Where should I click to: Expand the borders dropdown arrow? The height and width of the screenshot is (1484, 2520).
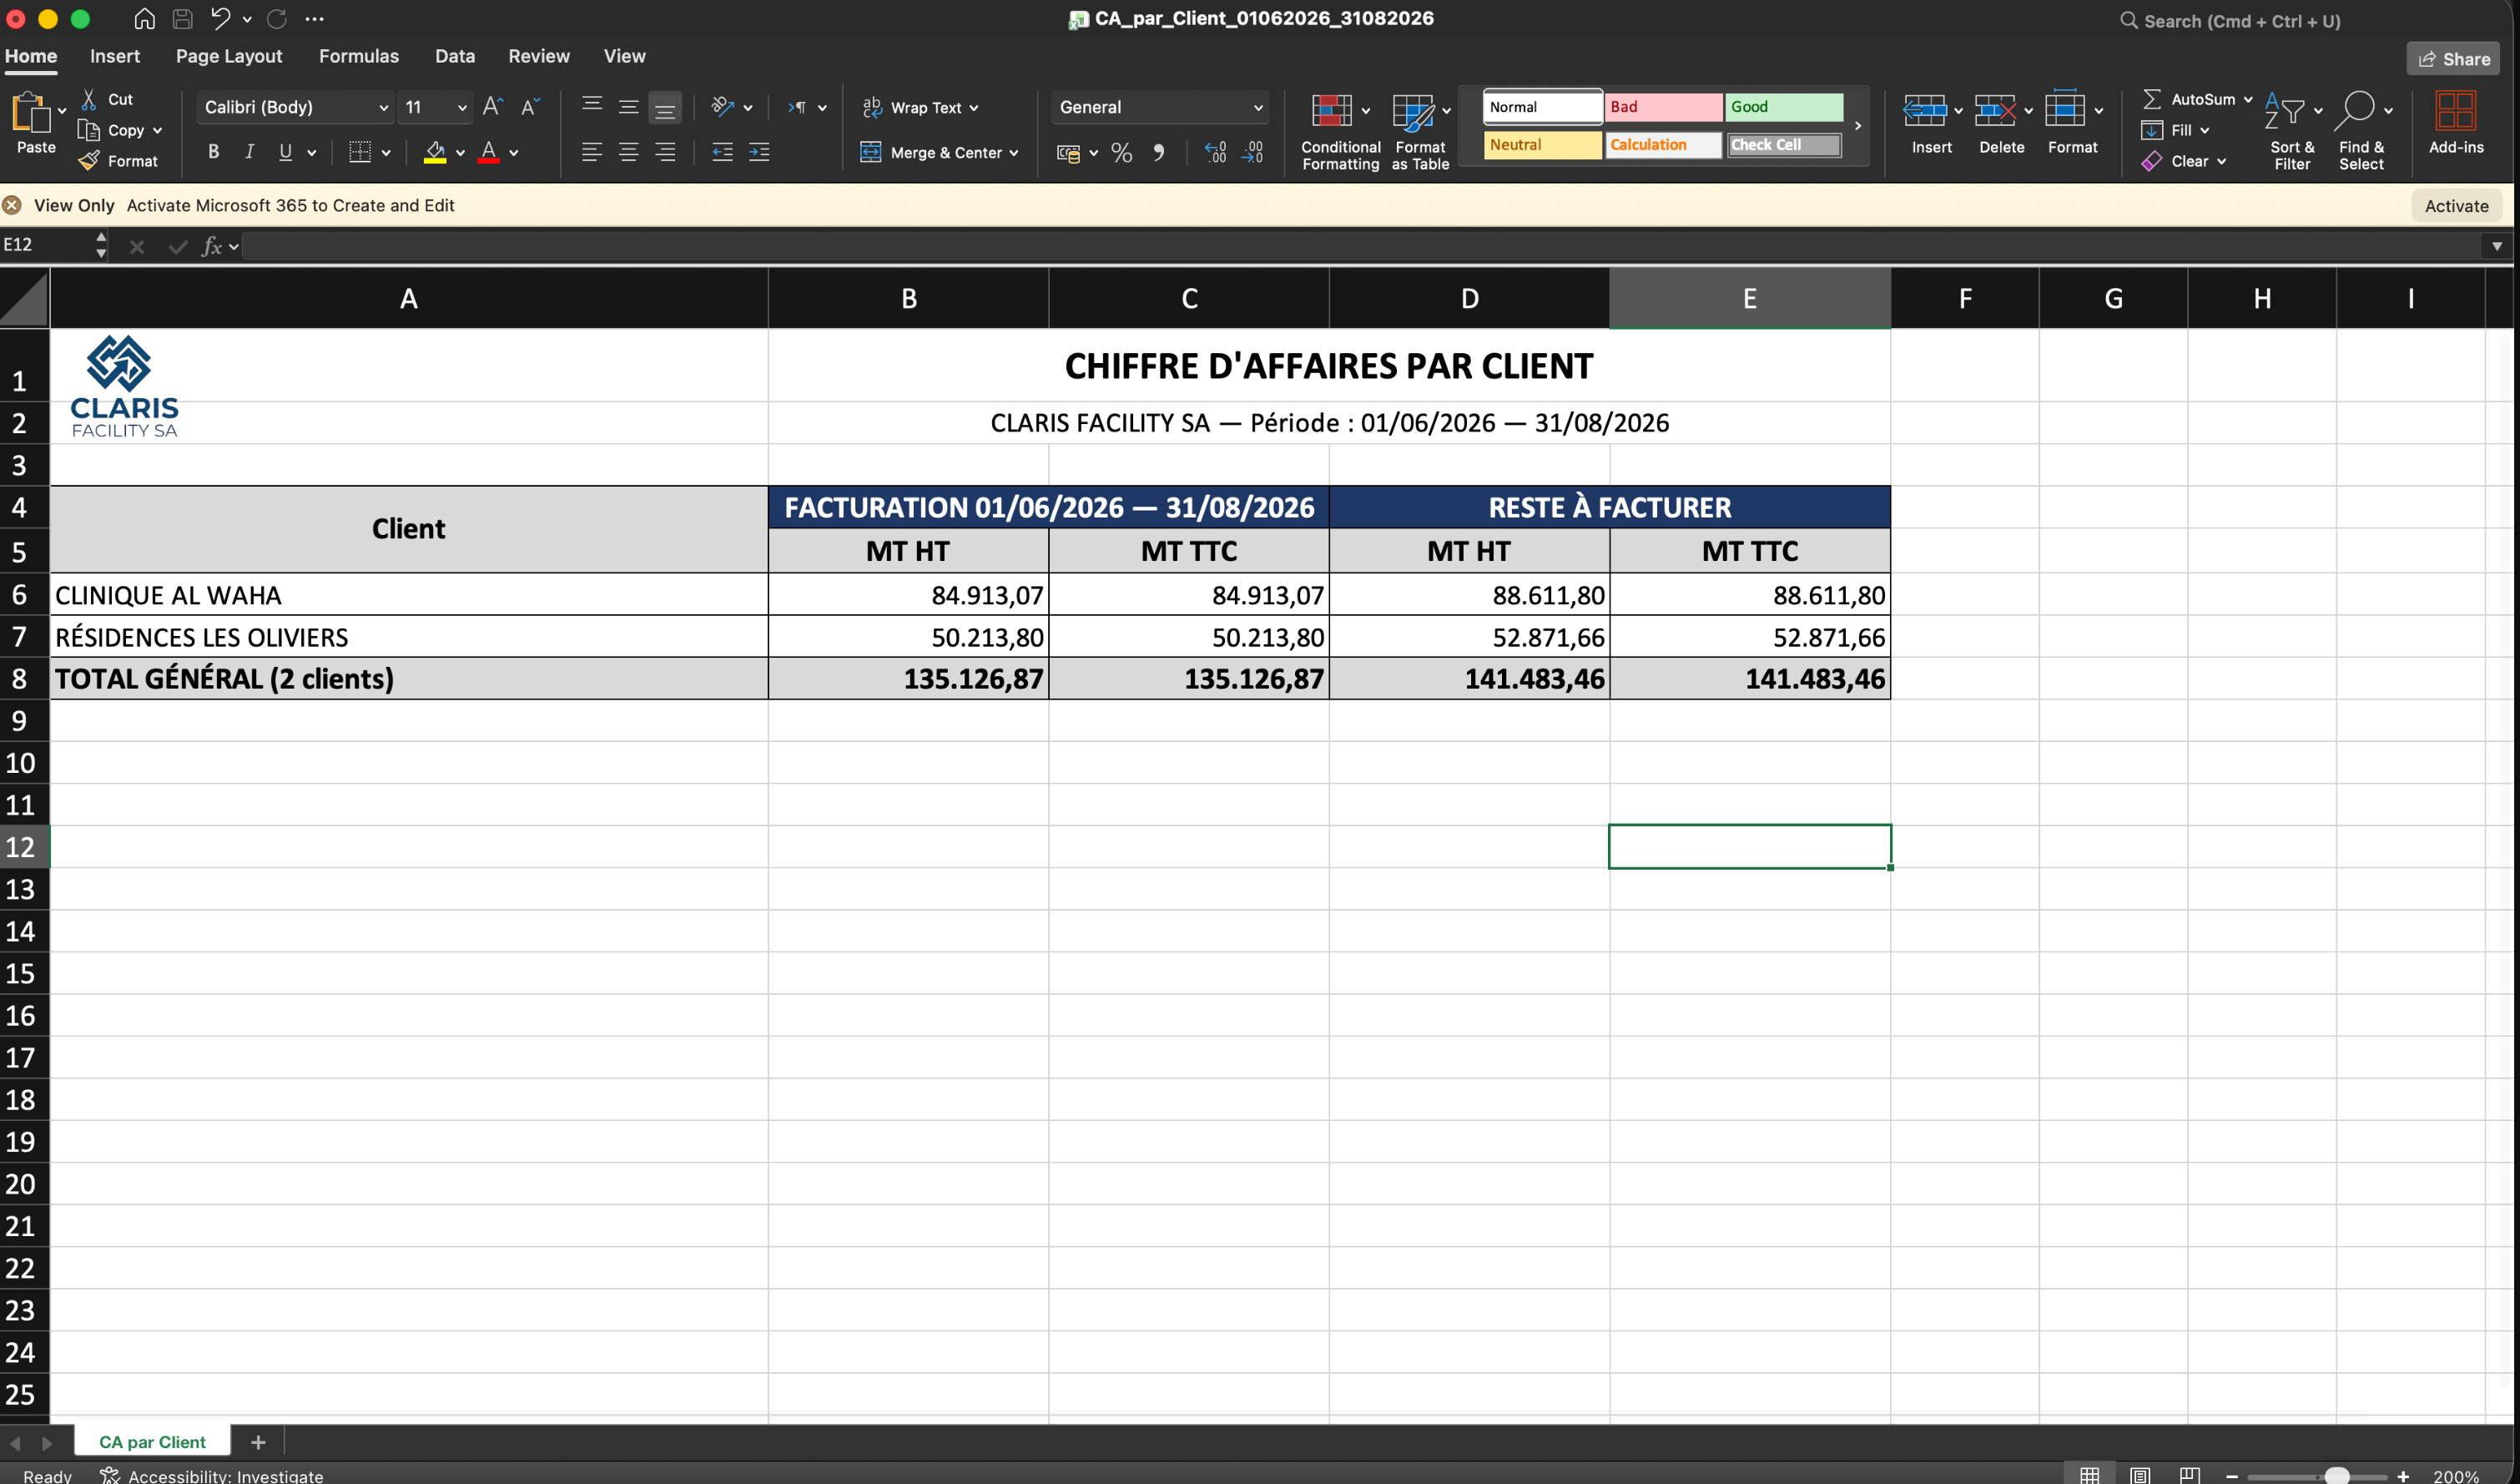pos(386,153)
